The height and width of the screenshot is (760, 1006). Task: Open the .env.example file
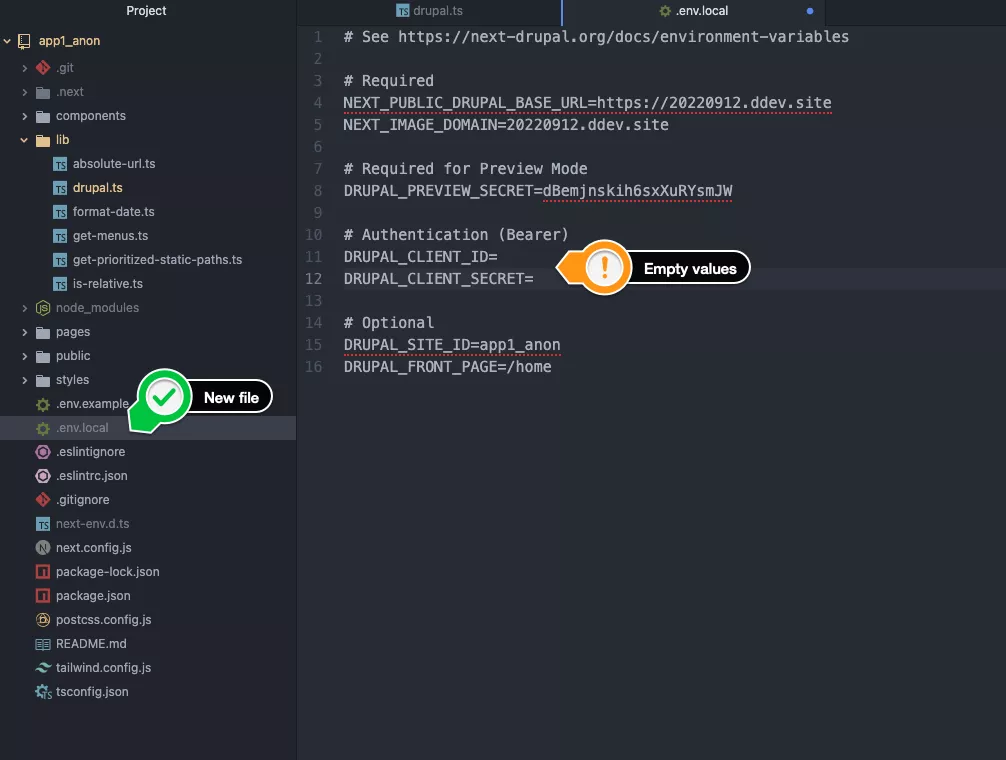coord(92,404)
